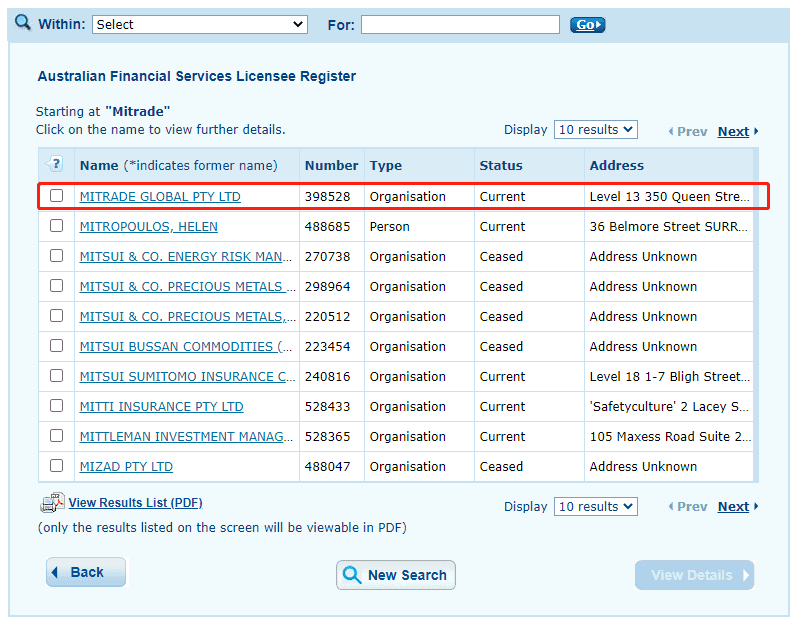The height and width of the screenshot is (623, 797).
Task: Click Ceased status in MIZAD PTY LTD row
Action: [x=501, y=466]
